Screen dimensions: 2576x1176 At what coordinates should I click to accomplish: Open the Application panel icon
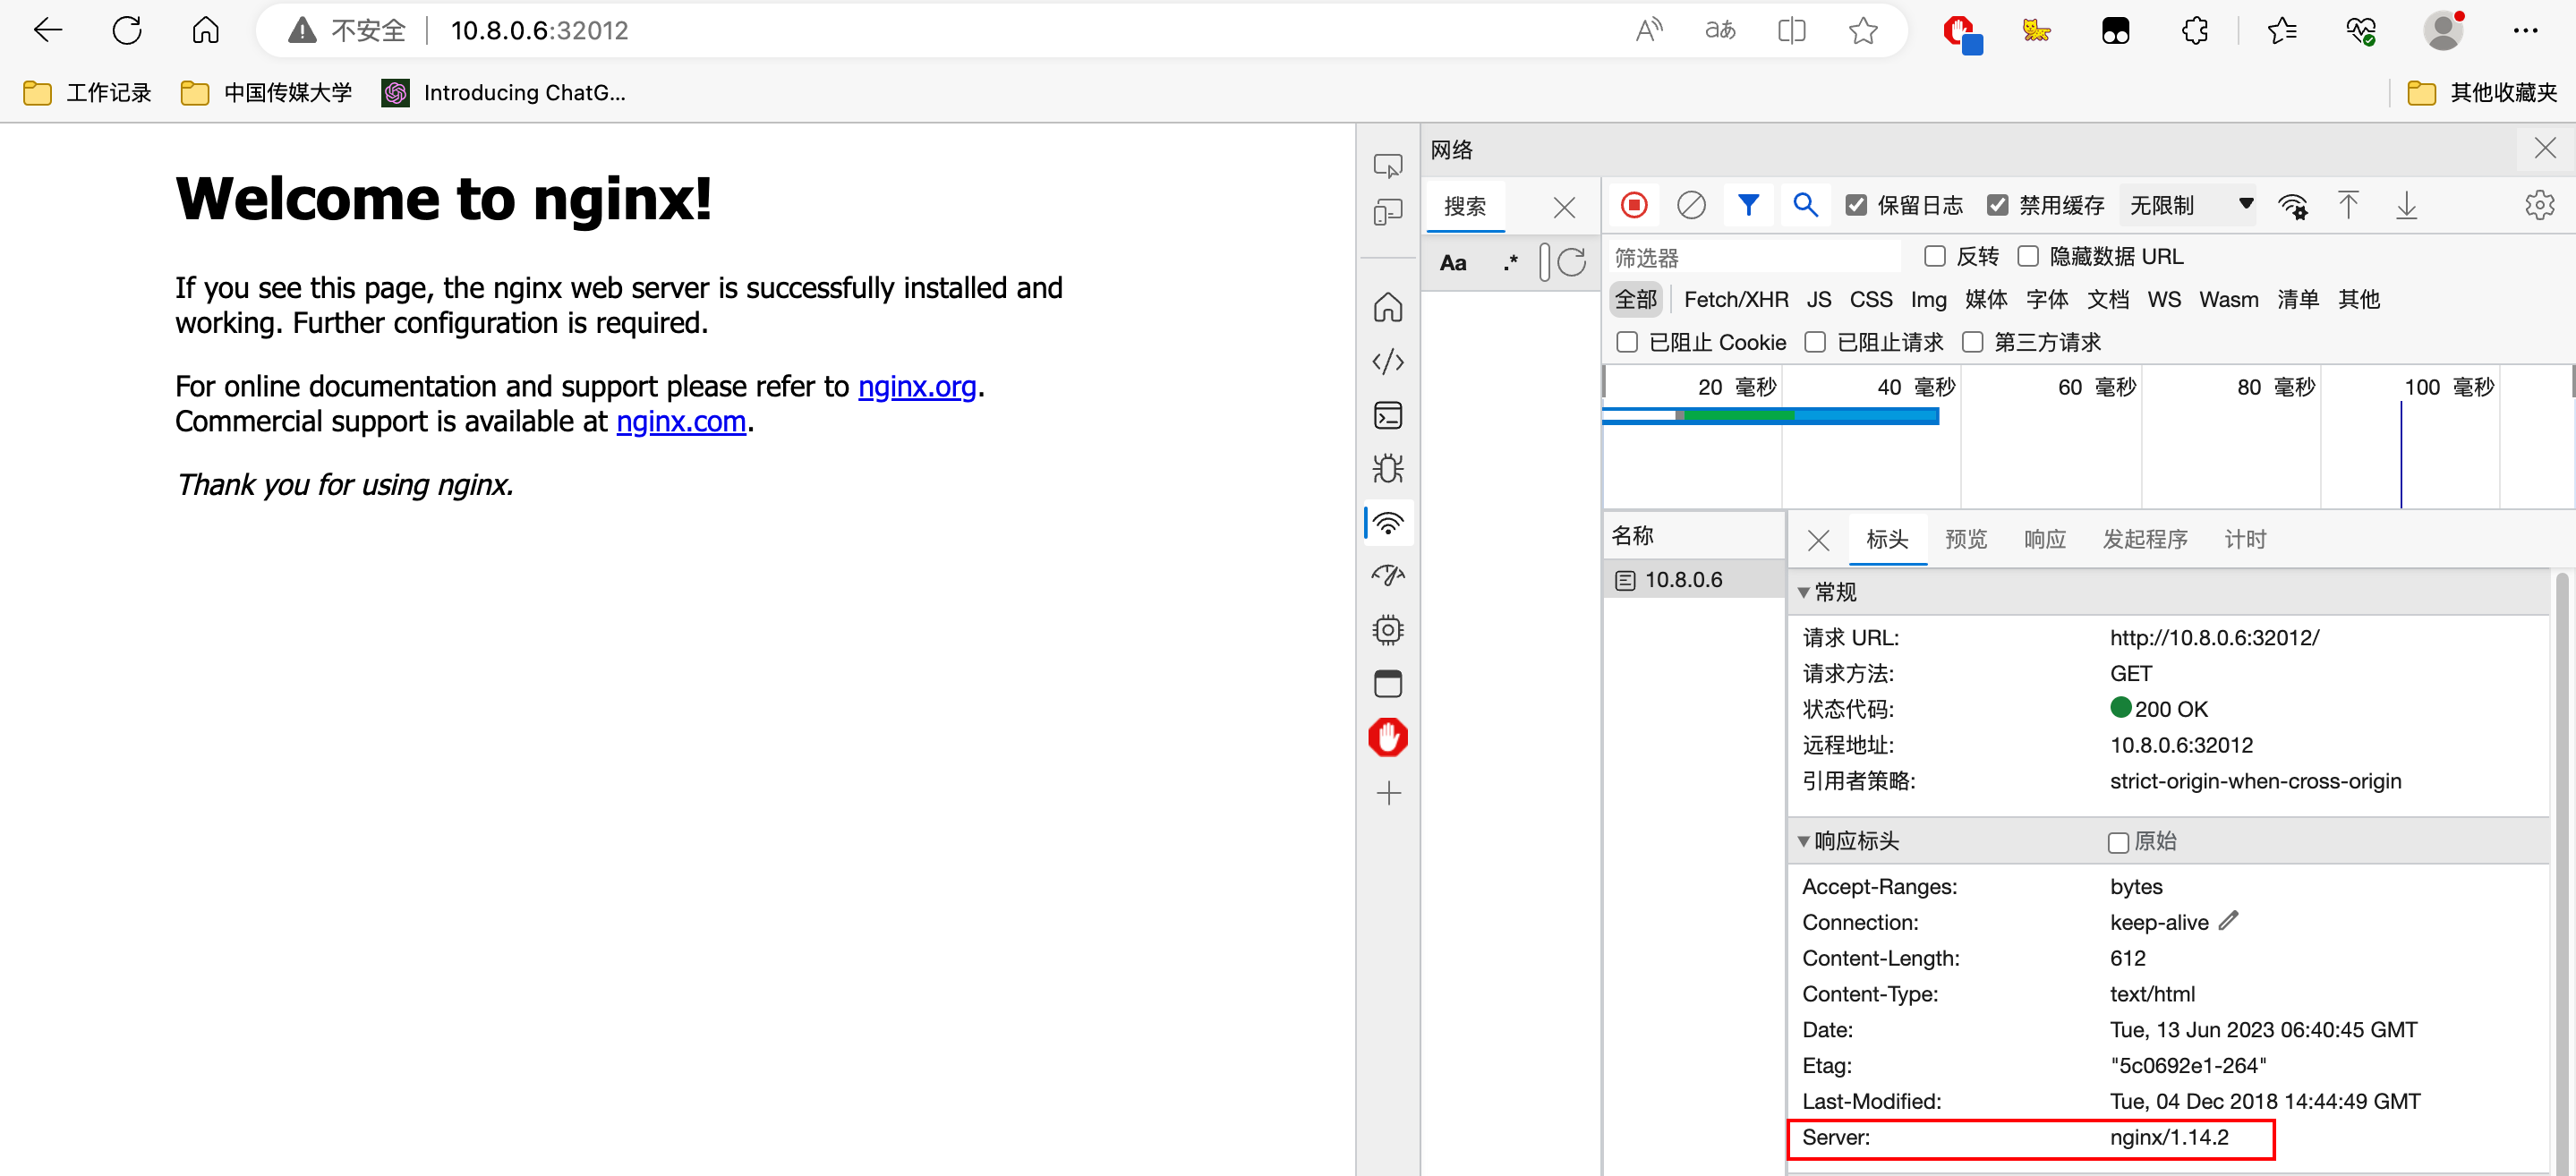tap(1388, 683)
